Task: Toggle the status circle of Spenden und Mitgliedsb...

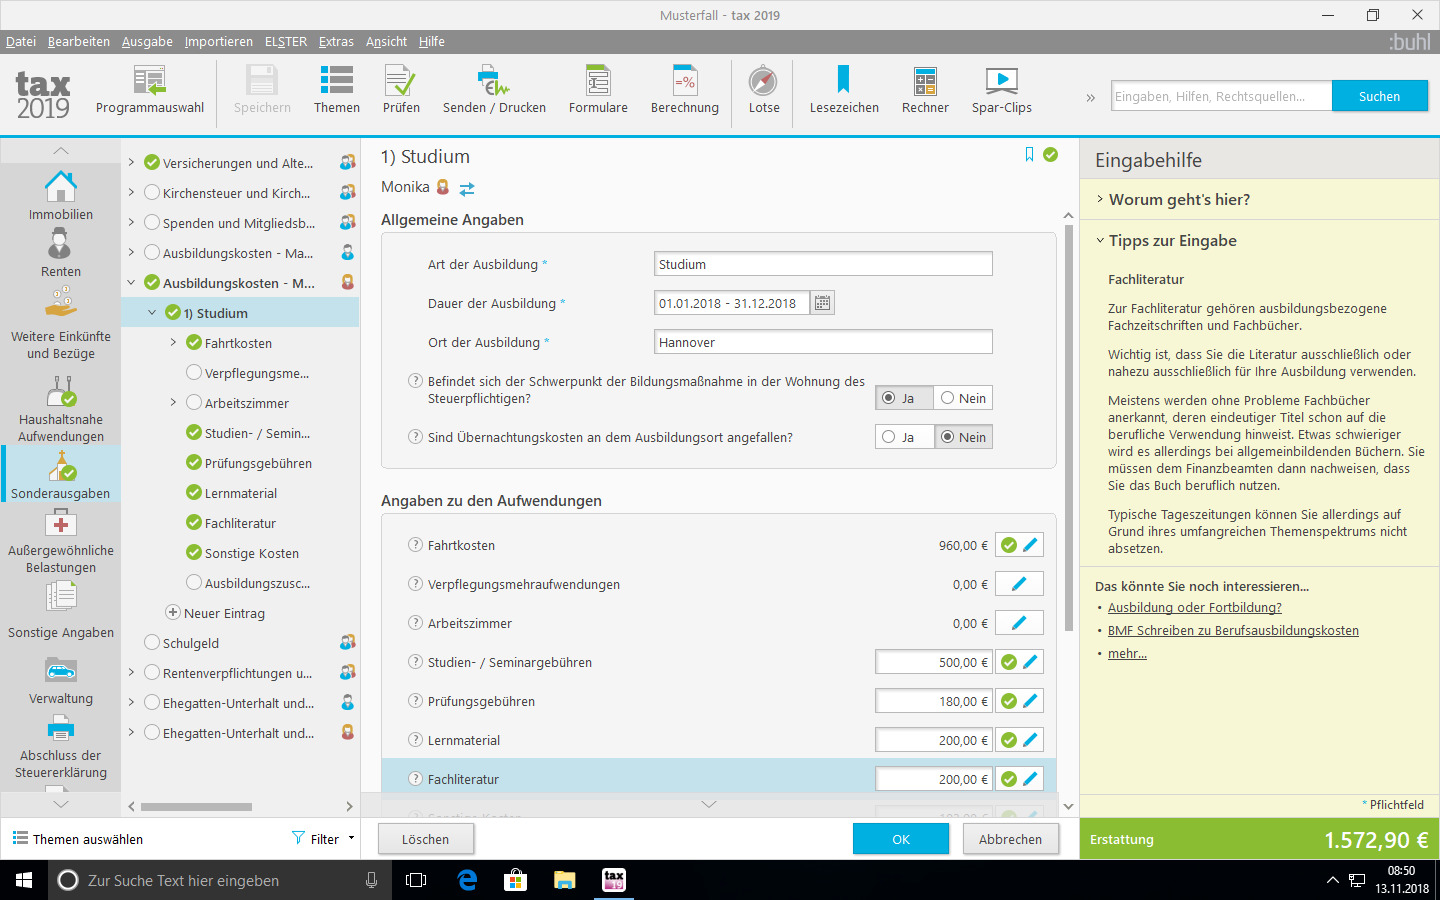Action: click(x=152, y=223)
